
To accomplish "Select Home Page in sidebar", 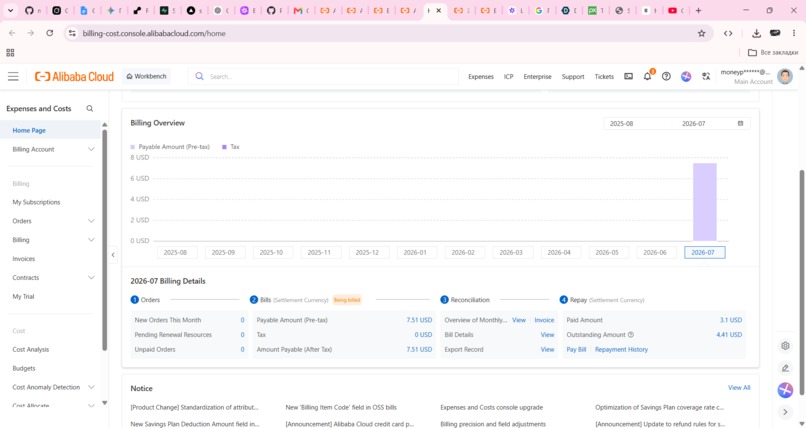I will coord(50,131).
